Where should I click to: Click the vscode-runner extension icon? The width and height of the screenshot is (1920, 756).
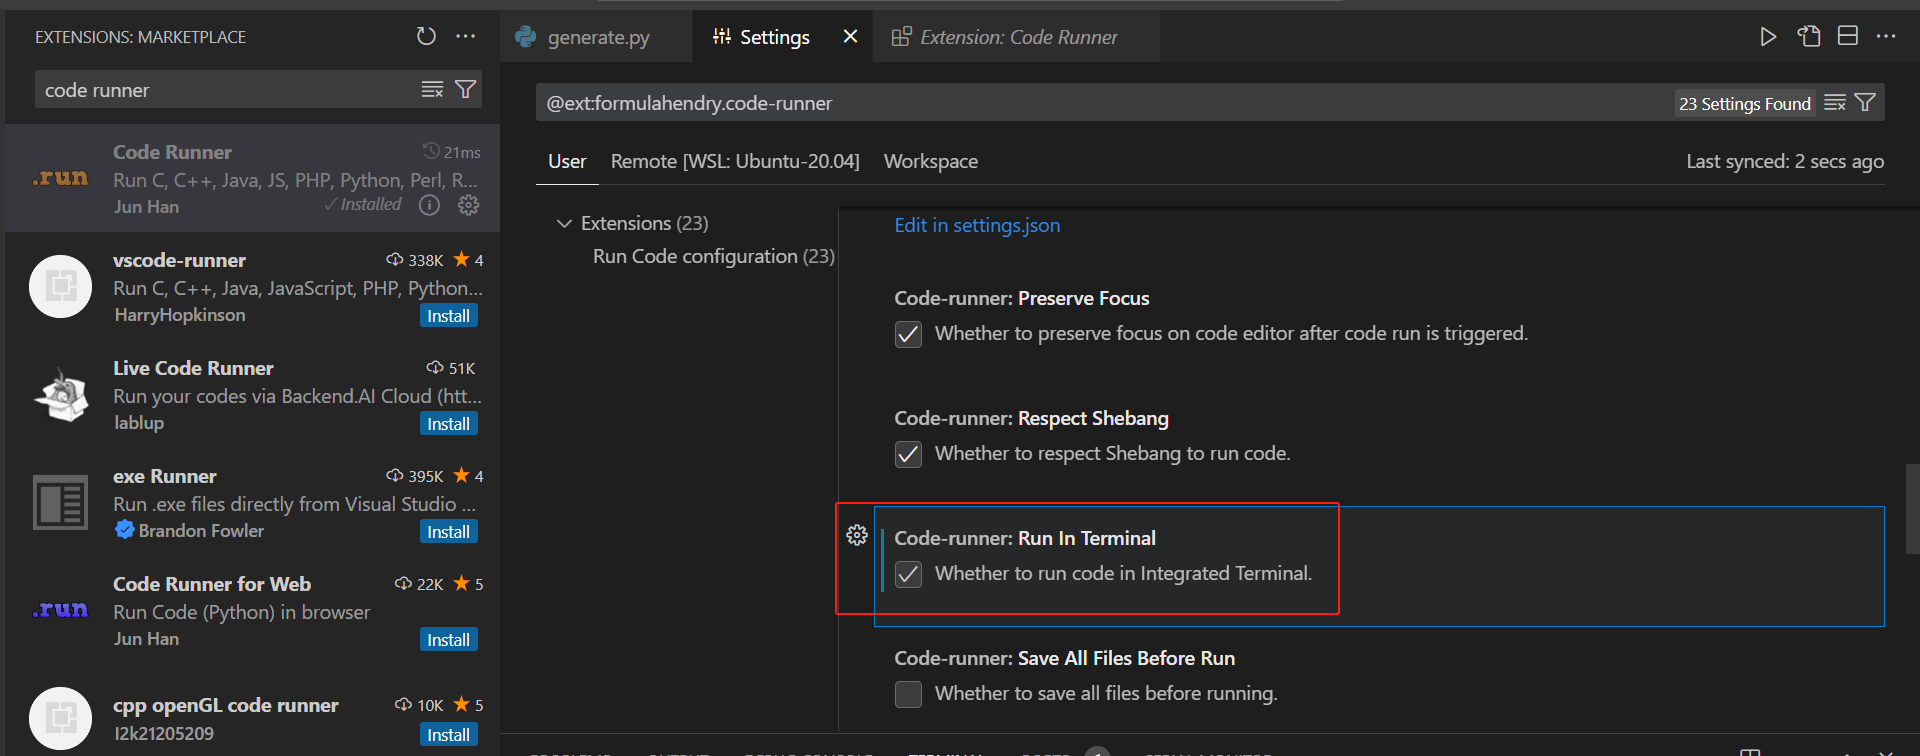point(60,287)
